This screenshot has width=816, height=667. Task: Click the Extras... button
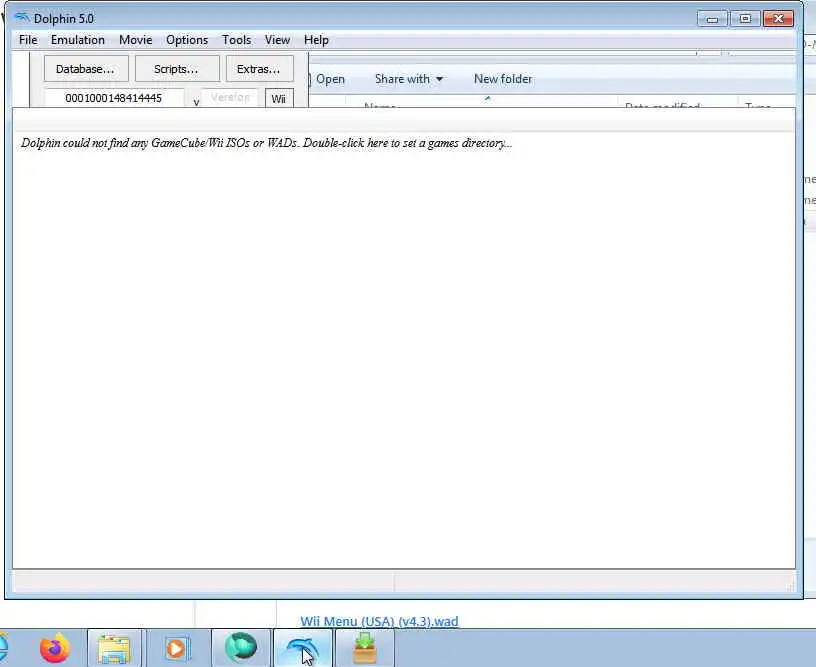[259, 69]
